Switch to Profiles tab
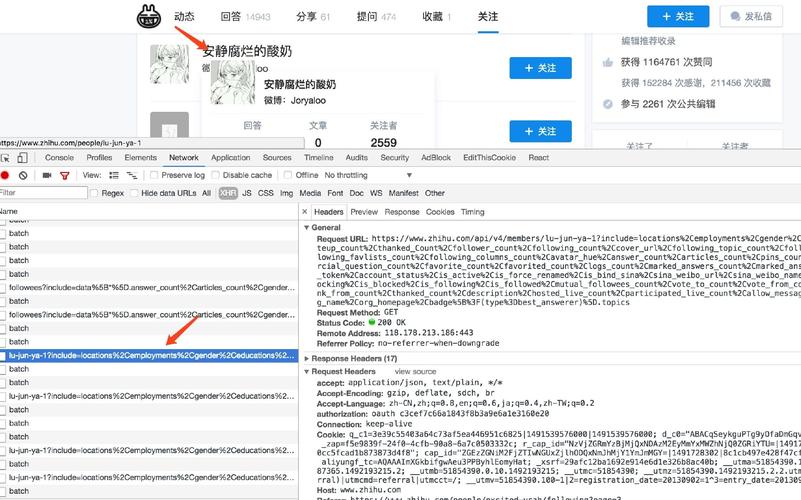This screenshot has width=801, height=500. [x=99, y=158]
